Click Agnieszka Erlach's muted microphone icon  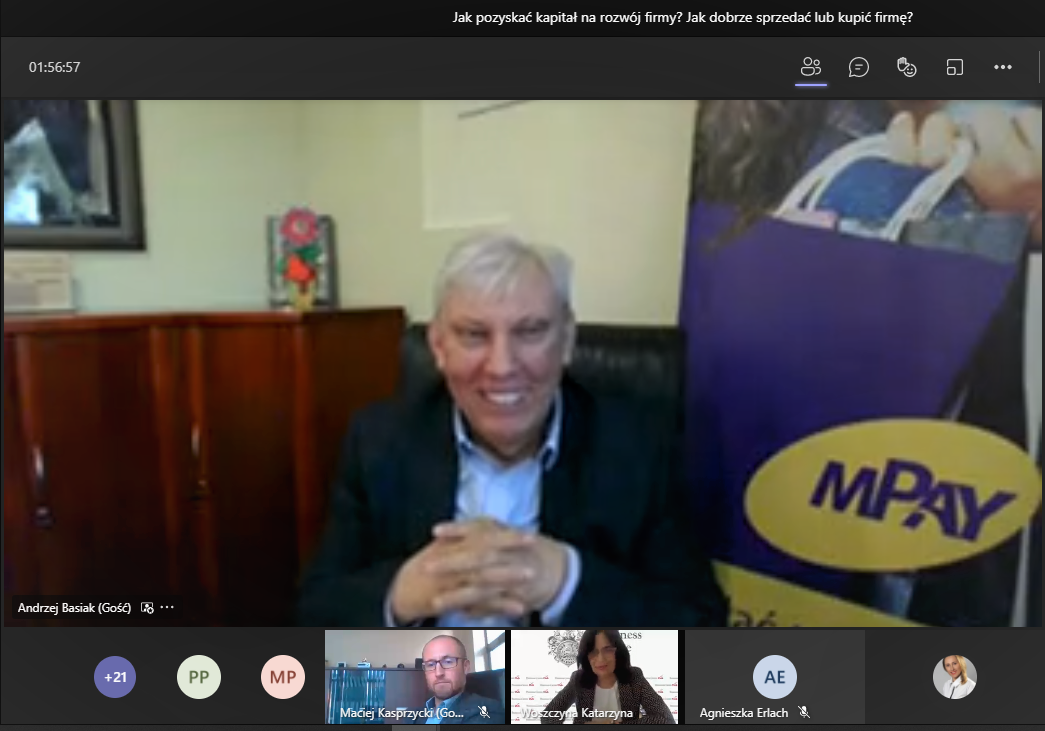click(x=804, y=713)
